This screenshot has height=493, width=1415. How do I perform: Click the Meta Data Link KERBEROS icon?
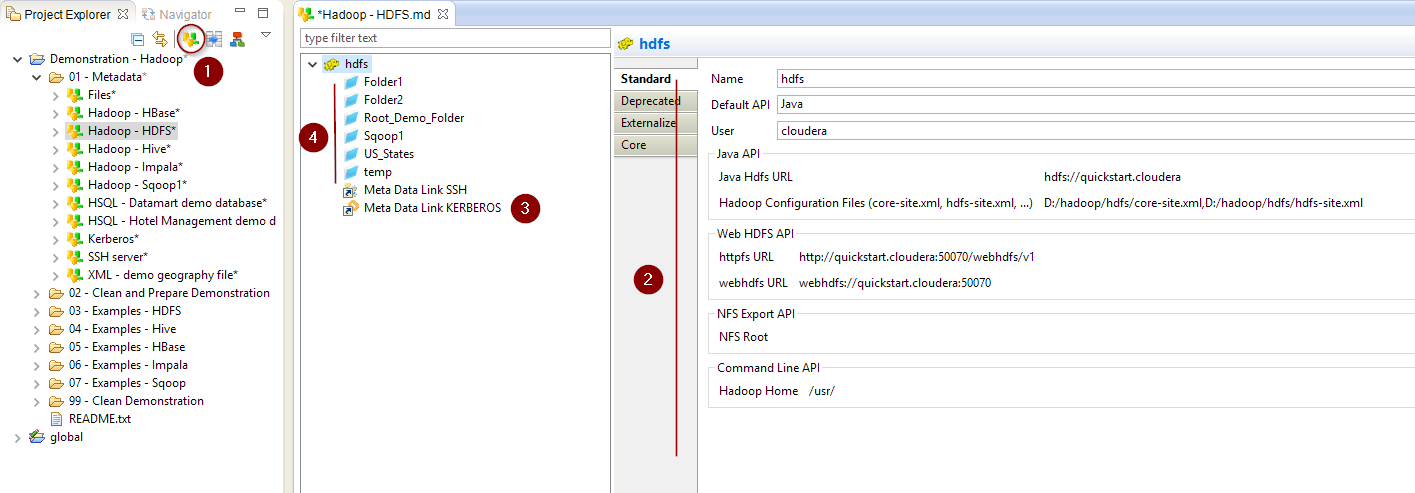[351, 208]
